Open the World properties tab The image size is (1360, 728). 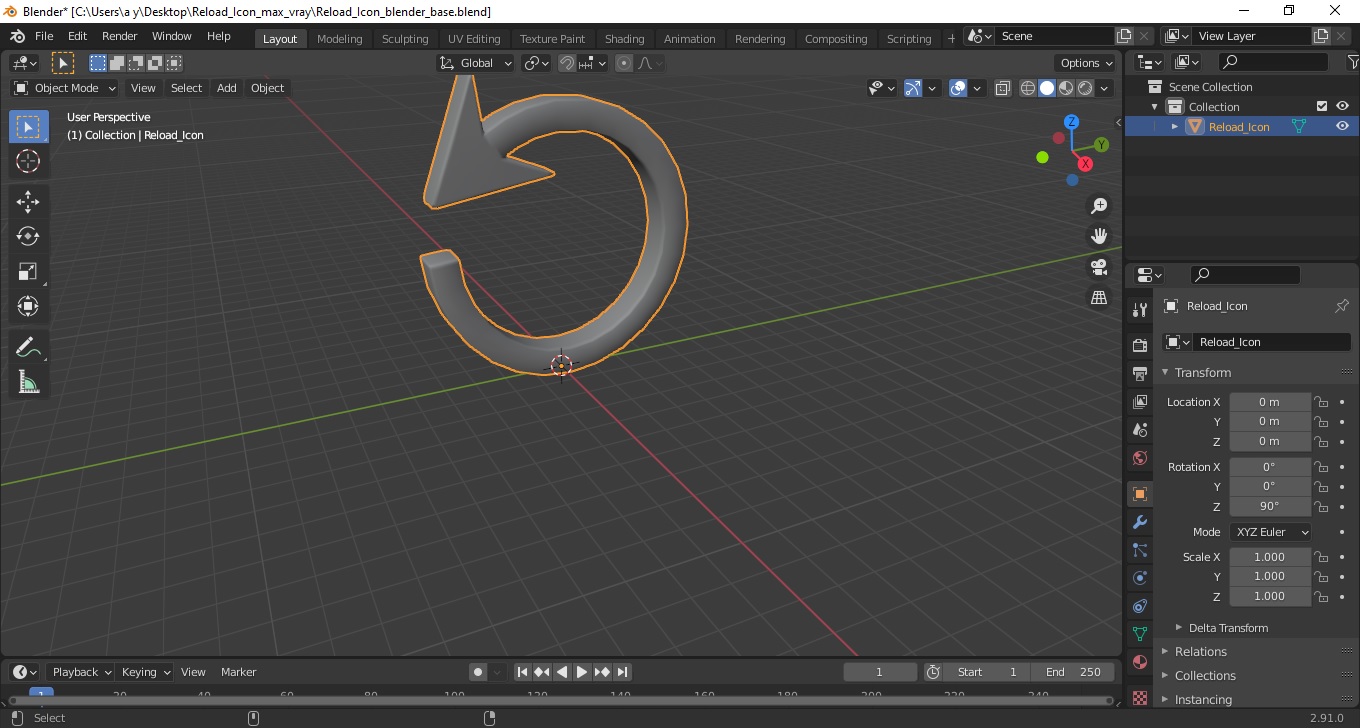[1139, 458]
